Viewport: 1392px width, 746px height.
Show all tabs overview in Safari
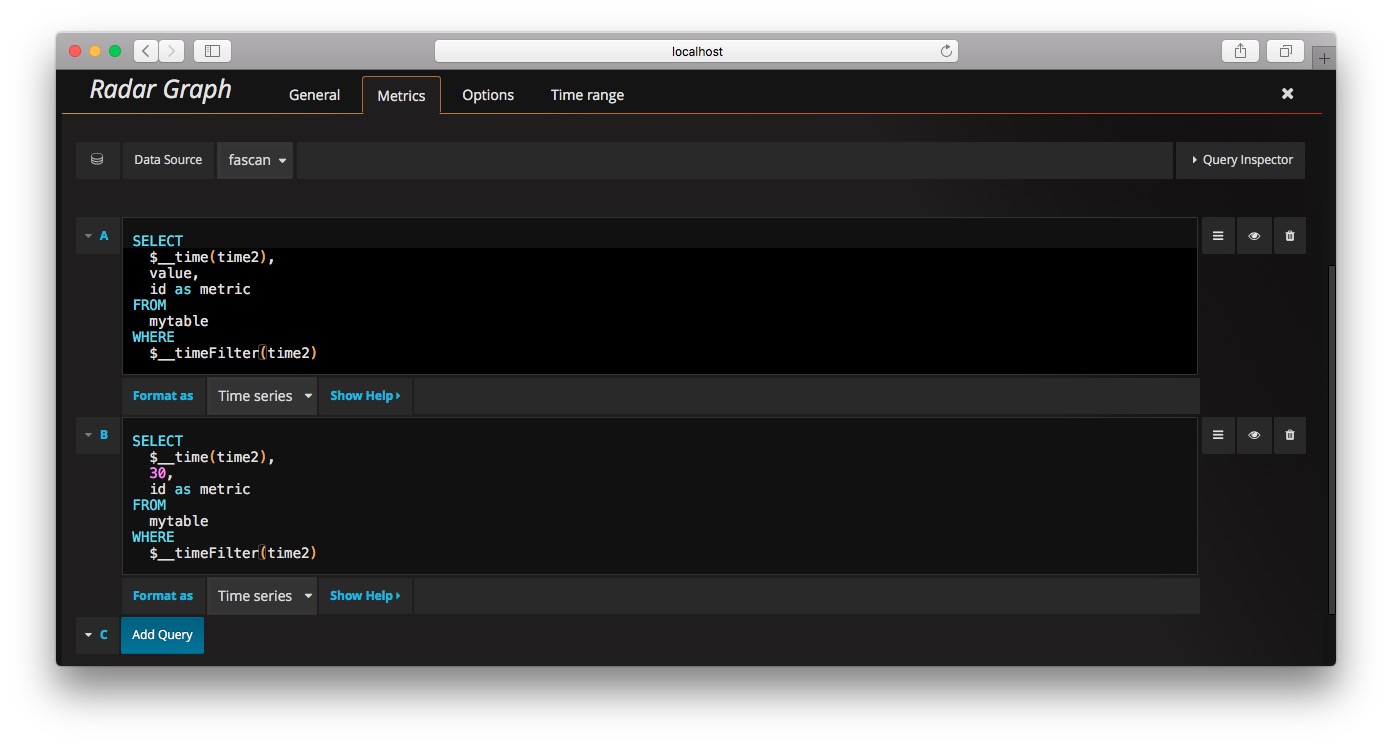pos(1286,50)
